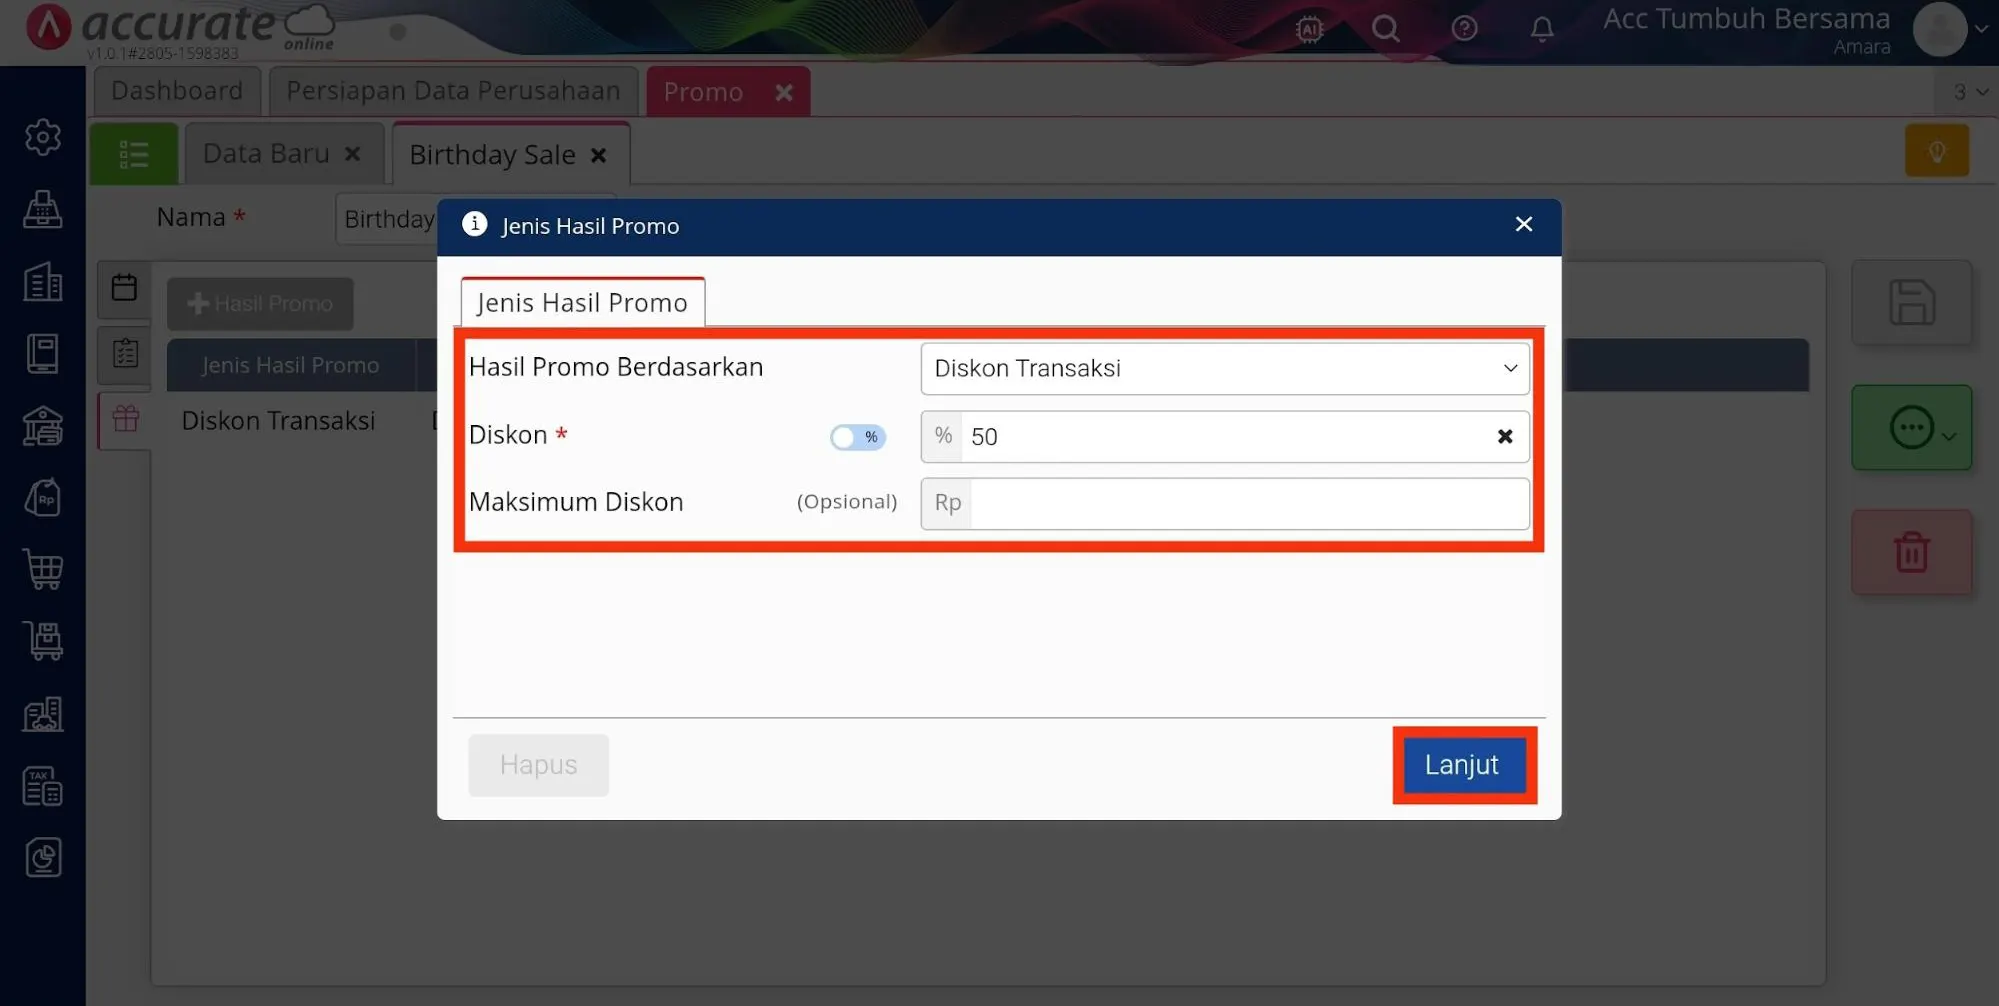
Task: Open the calendar tab icon of promo form
Action: pyautogui.click(x=125, y=288)
